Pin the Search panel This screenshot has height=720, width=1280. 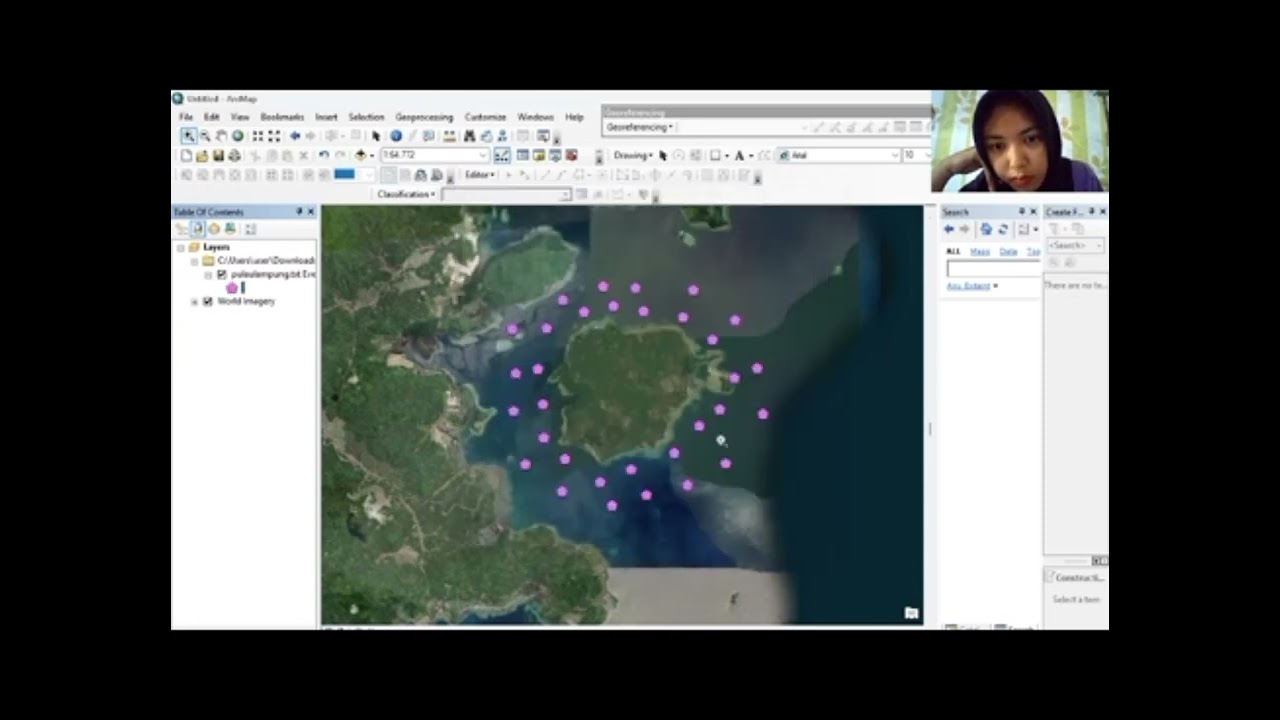[x=1022, y=212]
